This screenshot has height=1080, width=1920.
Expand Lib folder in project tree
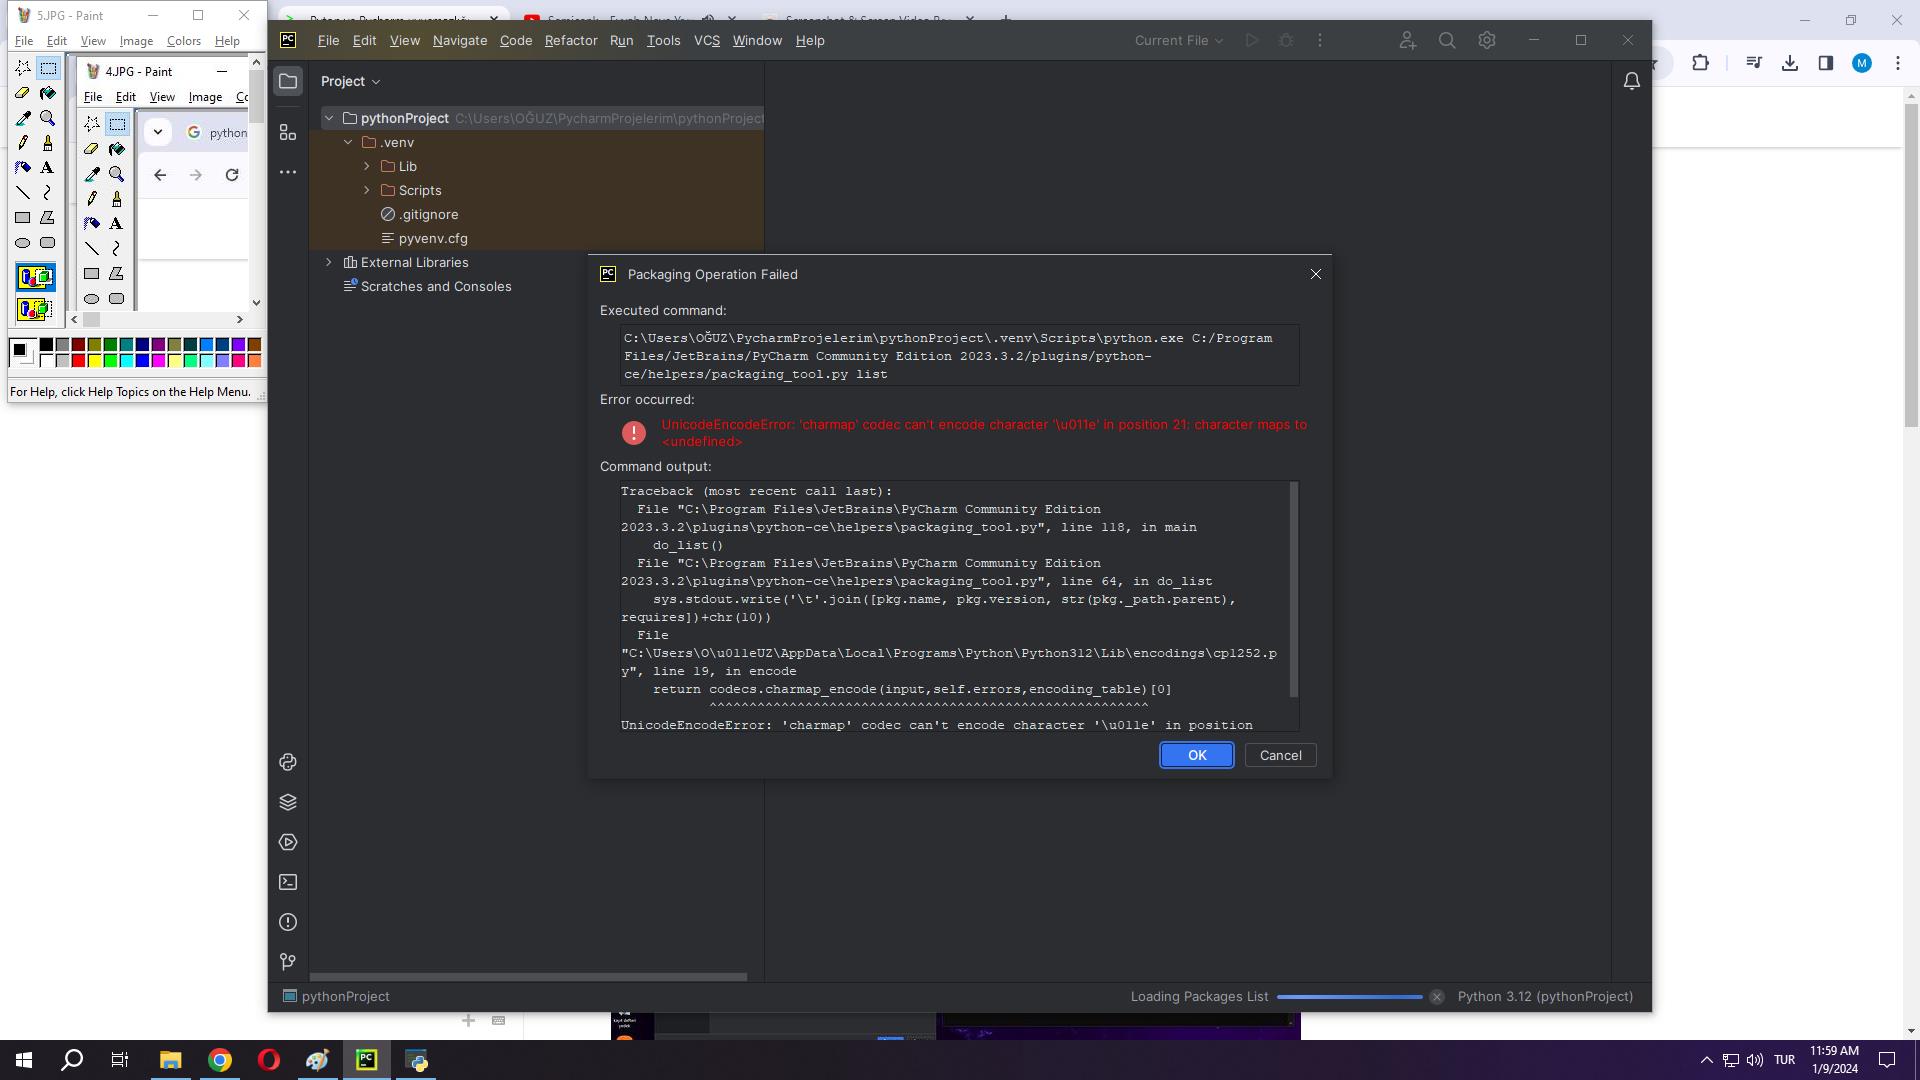(x=367, y=166)
